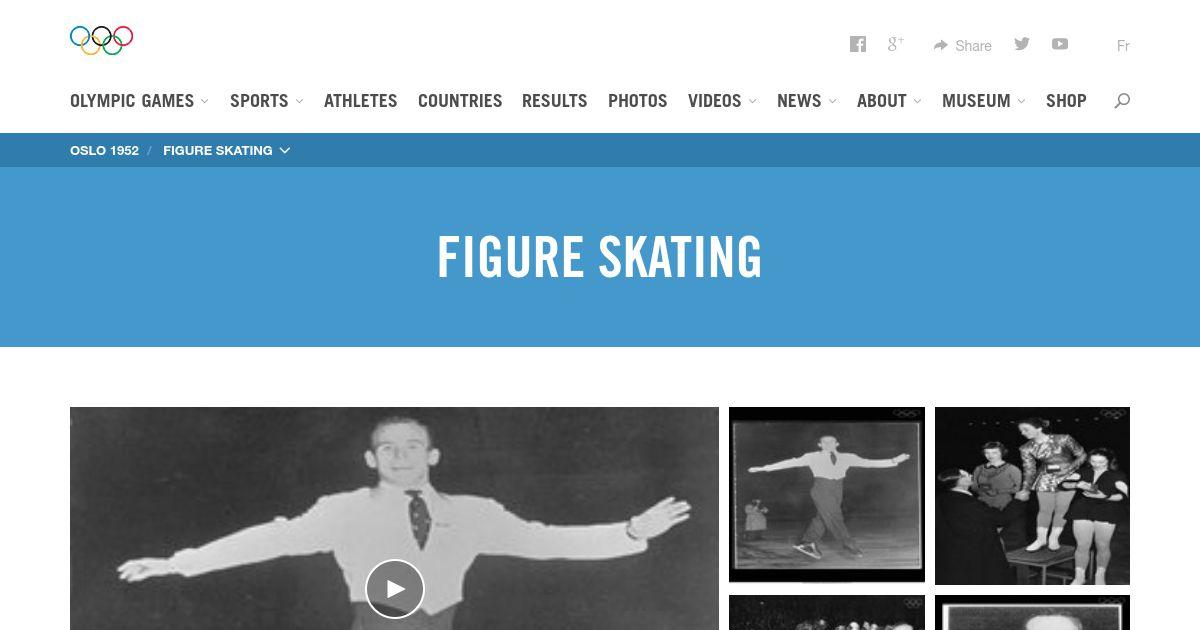Open the skater spreading arms thumbnail
Screen dimensions: 1200x630
827,495
